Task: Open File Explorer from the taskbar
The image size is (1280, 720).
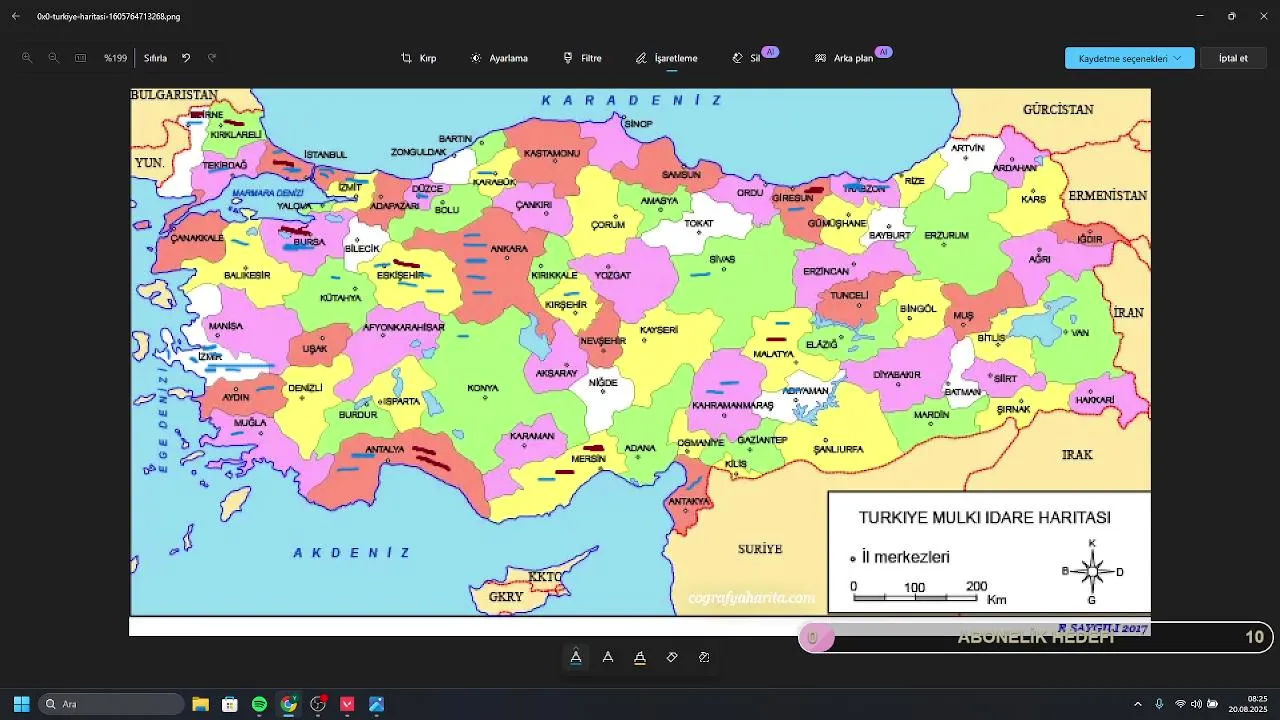Action: [x=200, y=704]
